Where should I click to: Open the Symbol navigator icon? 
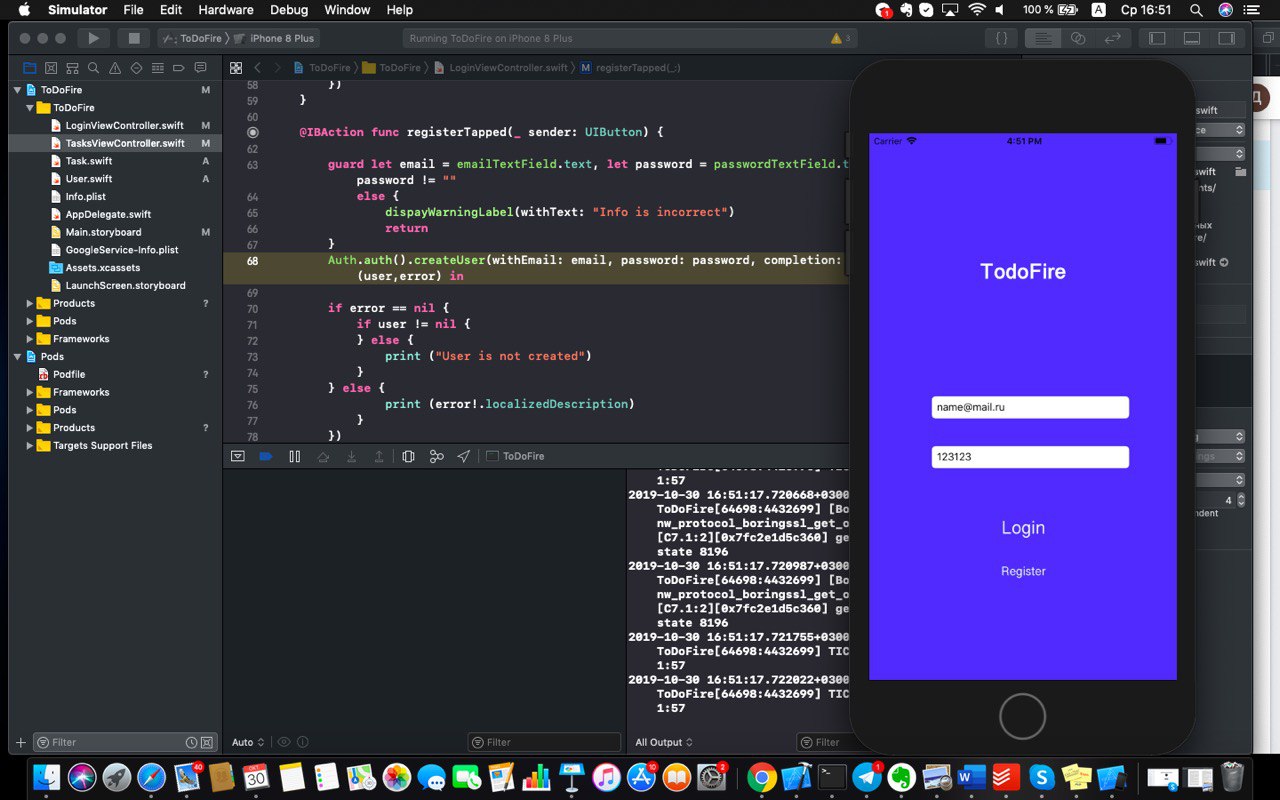72,68
